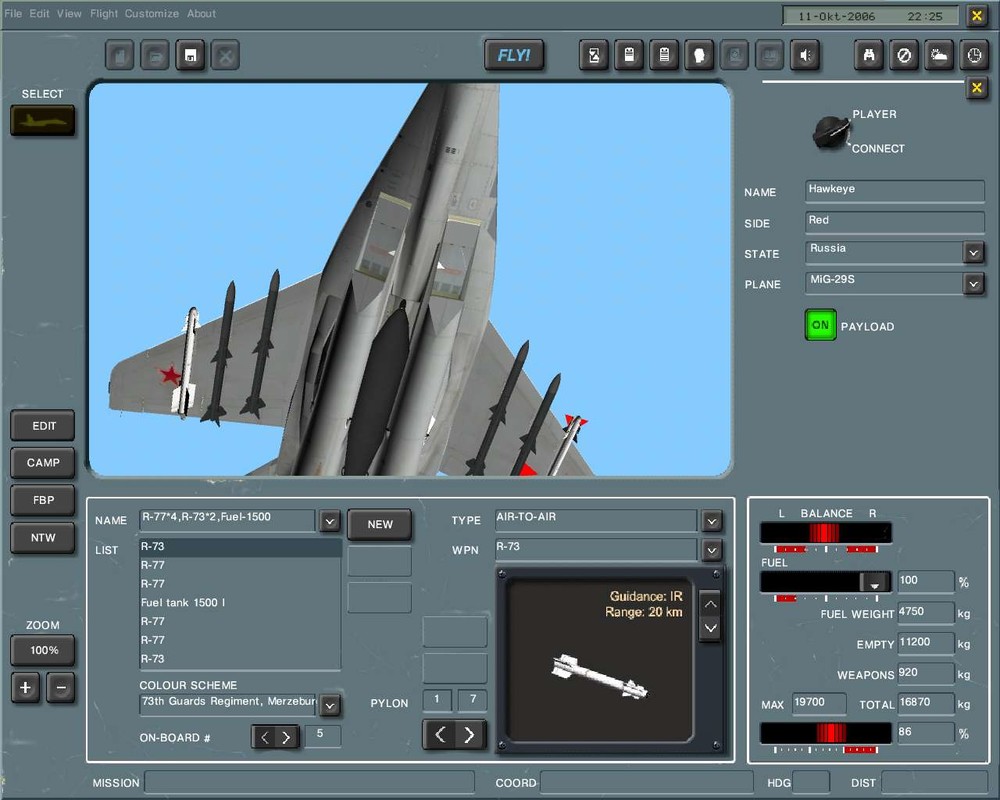Image resolution: width=1000 pixels, height=800 pixels.
Task: Go to next pylon arrow
Action: pyautogui.click(x=470, y=734)
